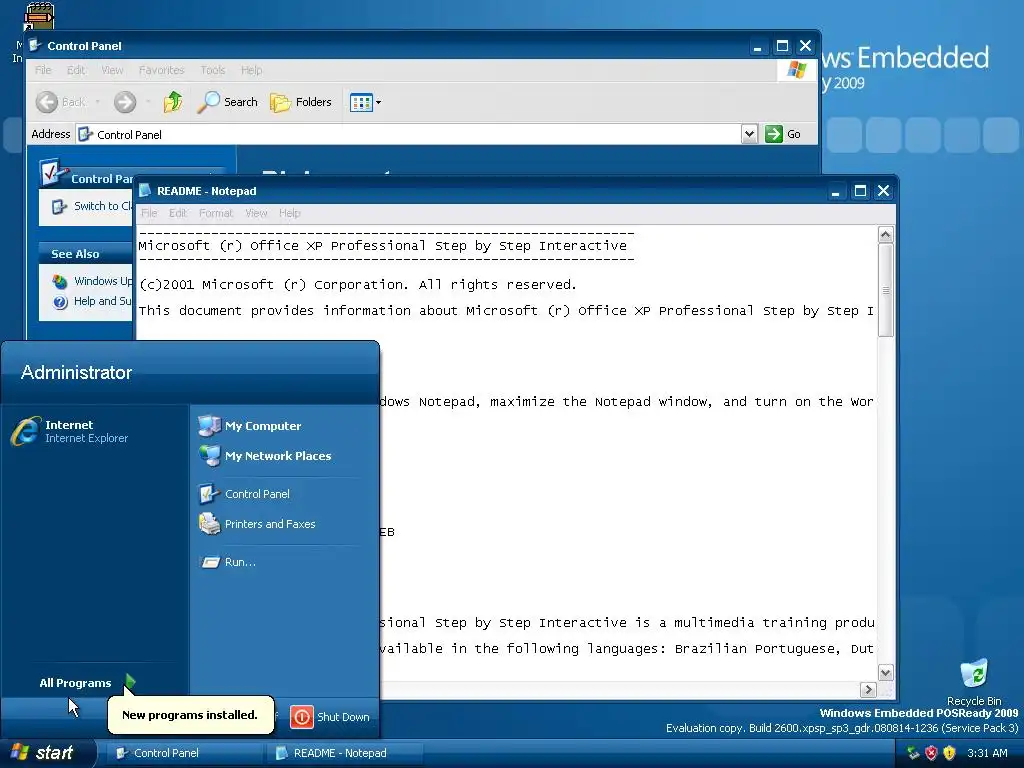Click the Control Panel sidebar pane header

coord(86,178)
